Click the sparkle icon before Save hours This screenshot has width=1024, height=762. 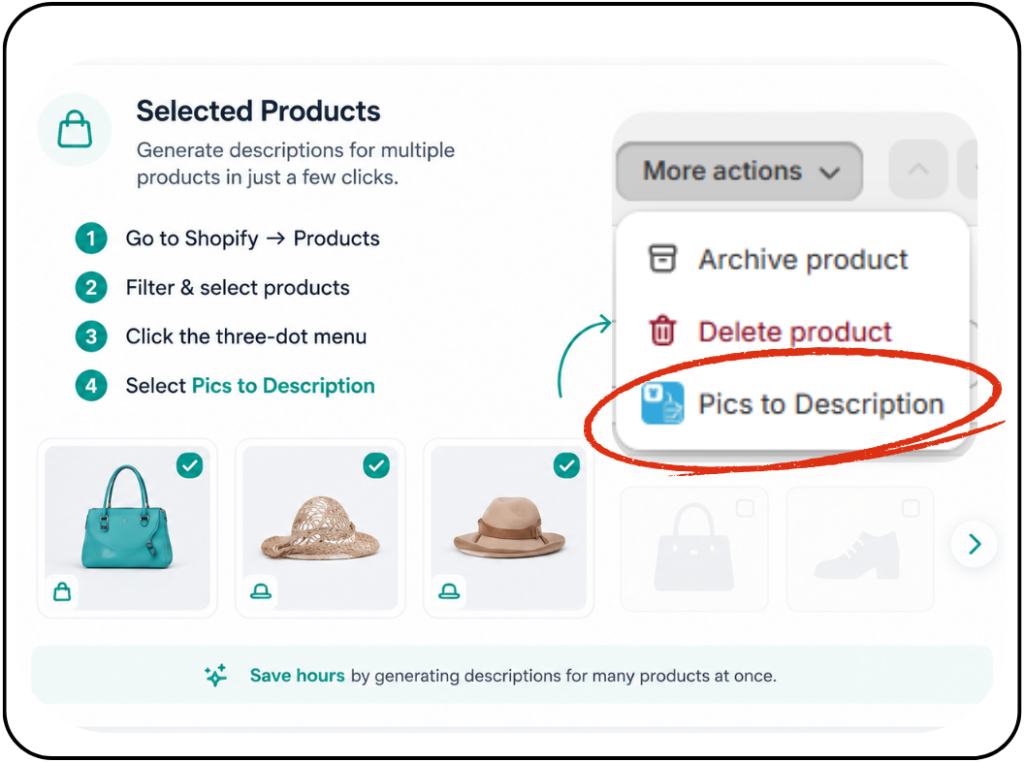click(x=216, y=675)
